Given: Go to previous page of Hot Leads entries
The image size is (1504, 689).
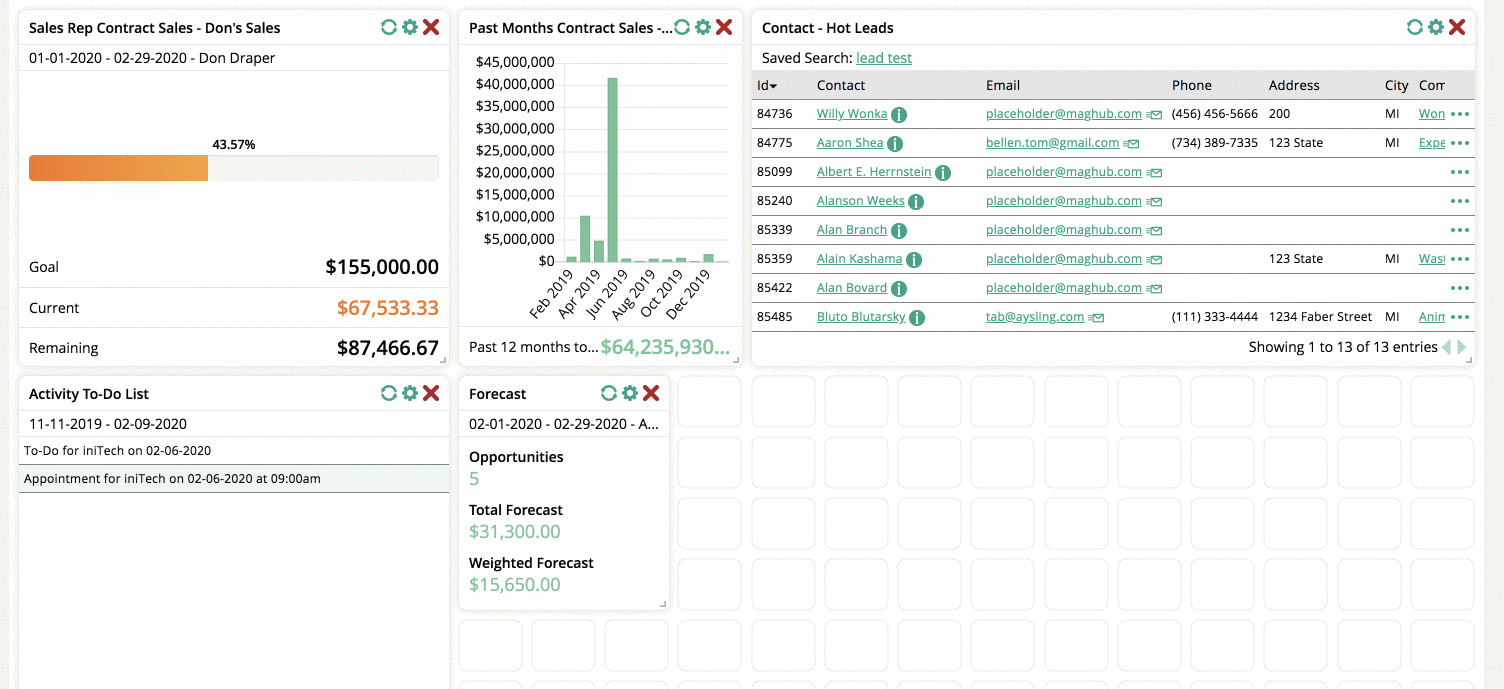Looking at the screenshot, I should tap(1446, 347).
